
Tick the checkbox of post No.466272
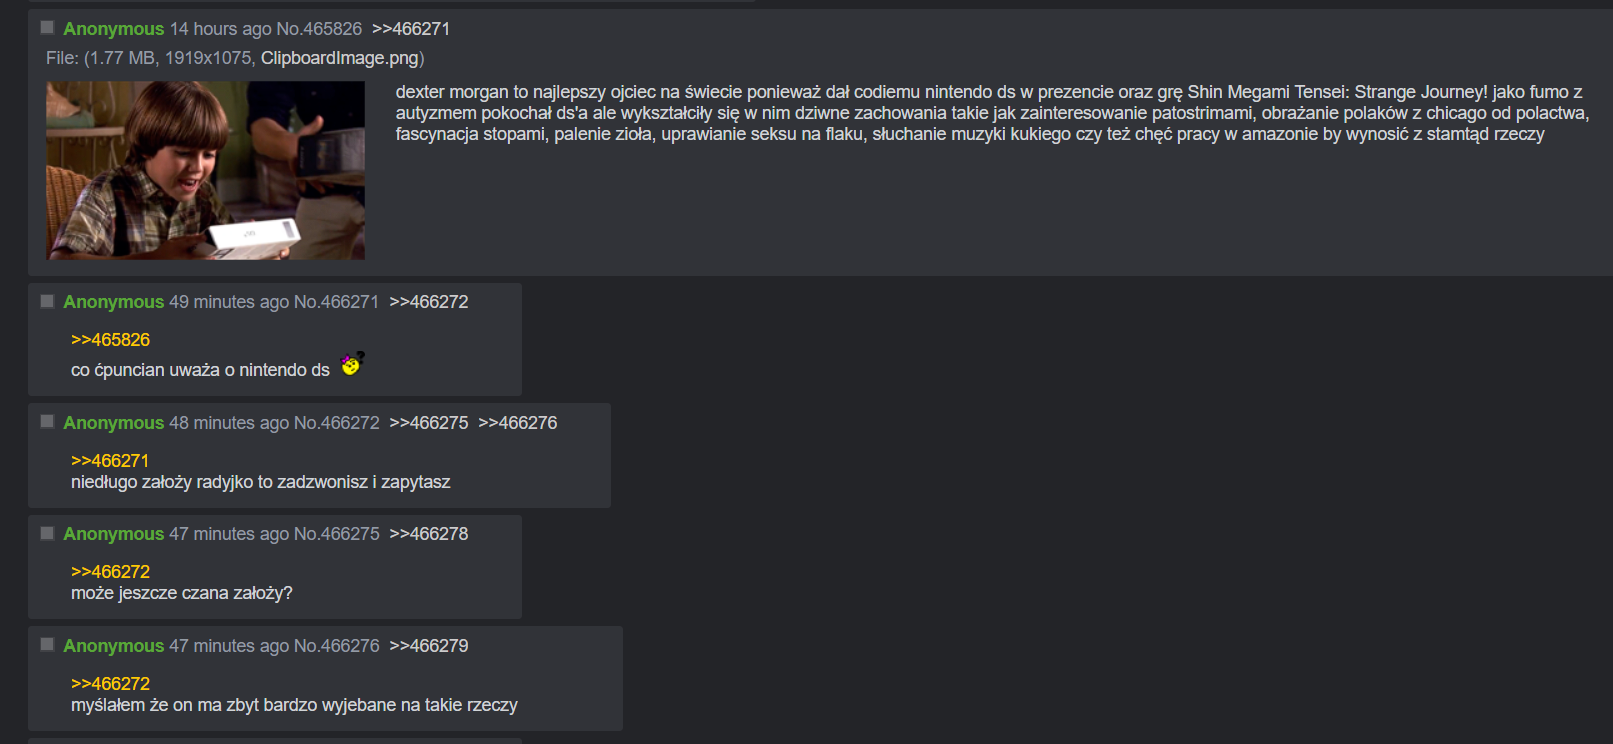[x=47, y=421]
